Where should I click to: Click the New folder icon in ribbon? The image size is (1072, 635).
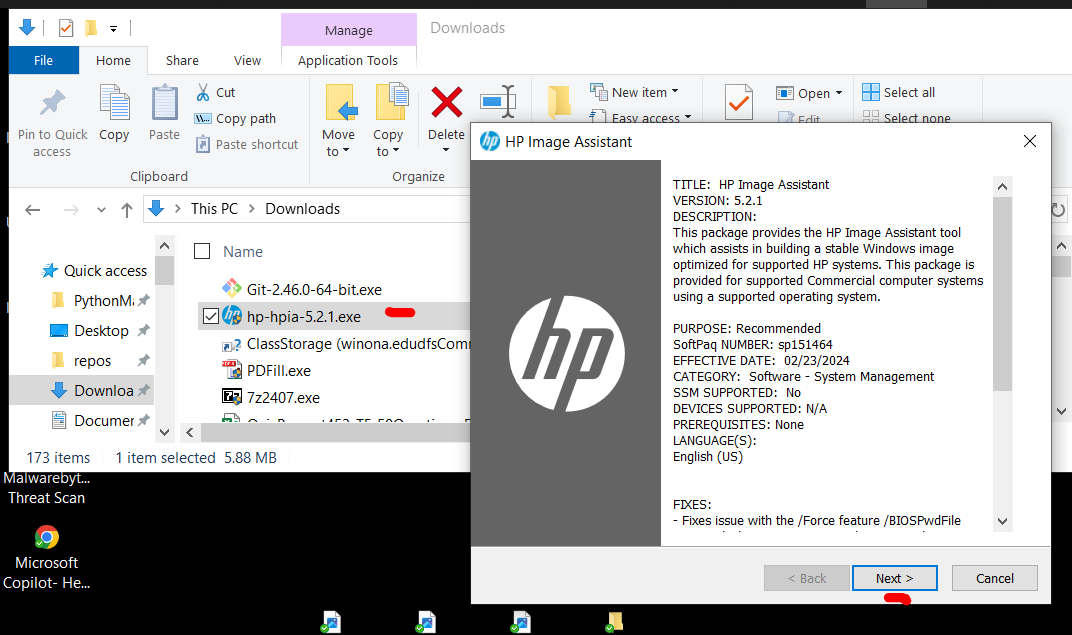pyautogui.click(x=559, y=103)
